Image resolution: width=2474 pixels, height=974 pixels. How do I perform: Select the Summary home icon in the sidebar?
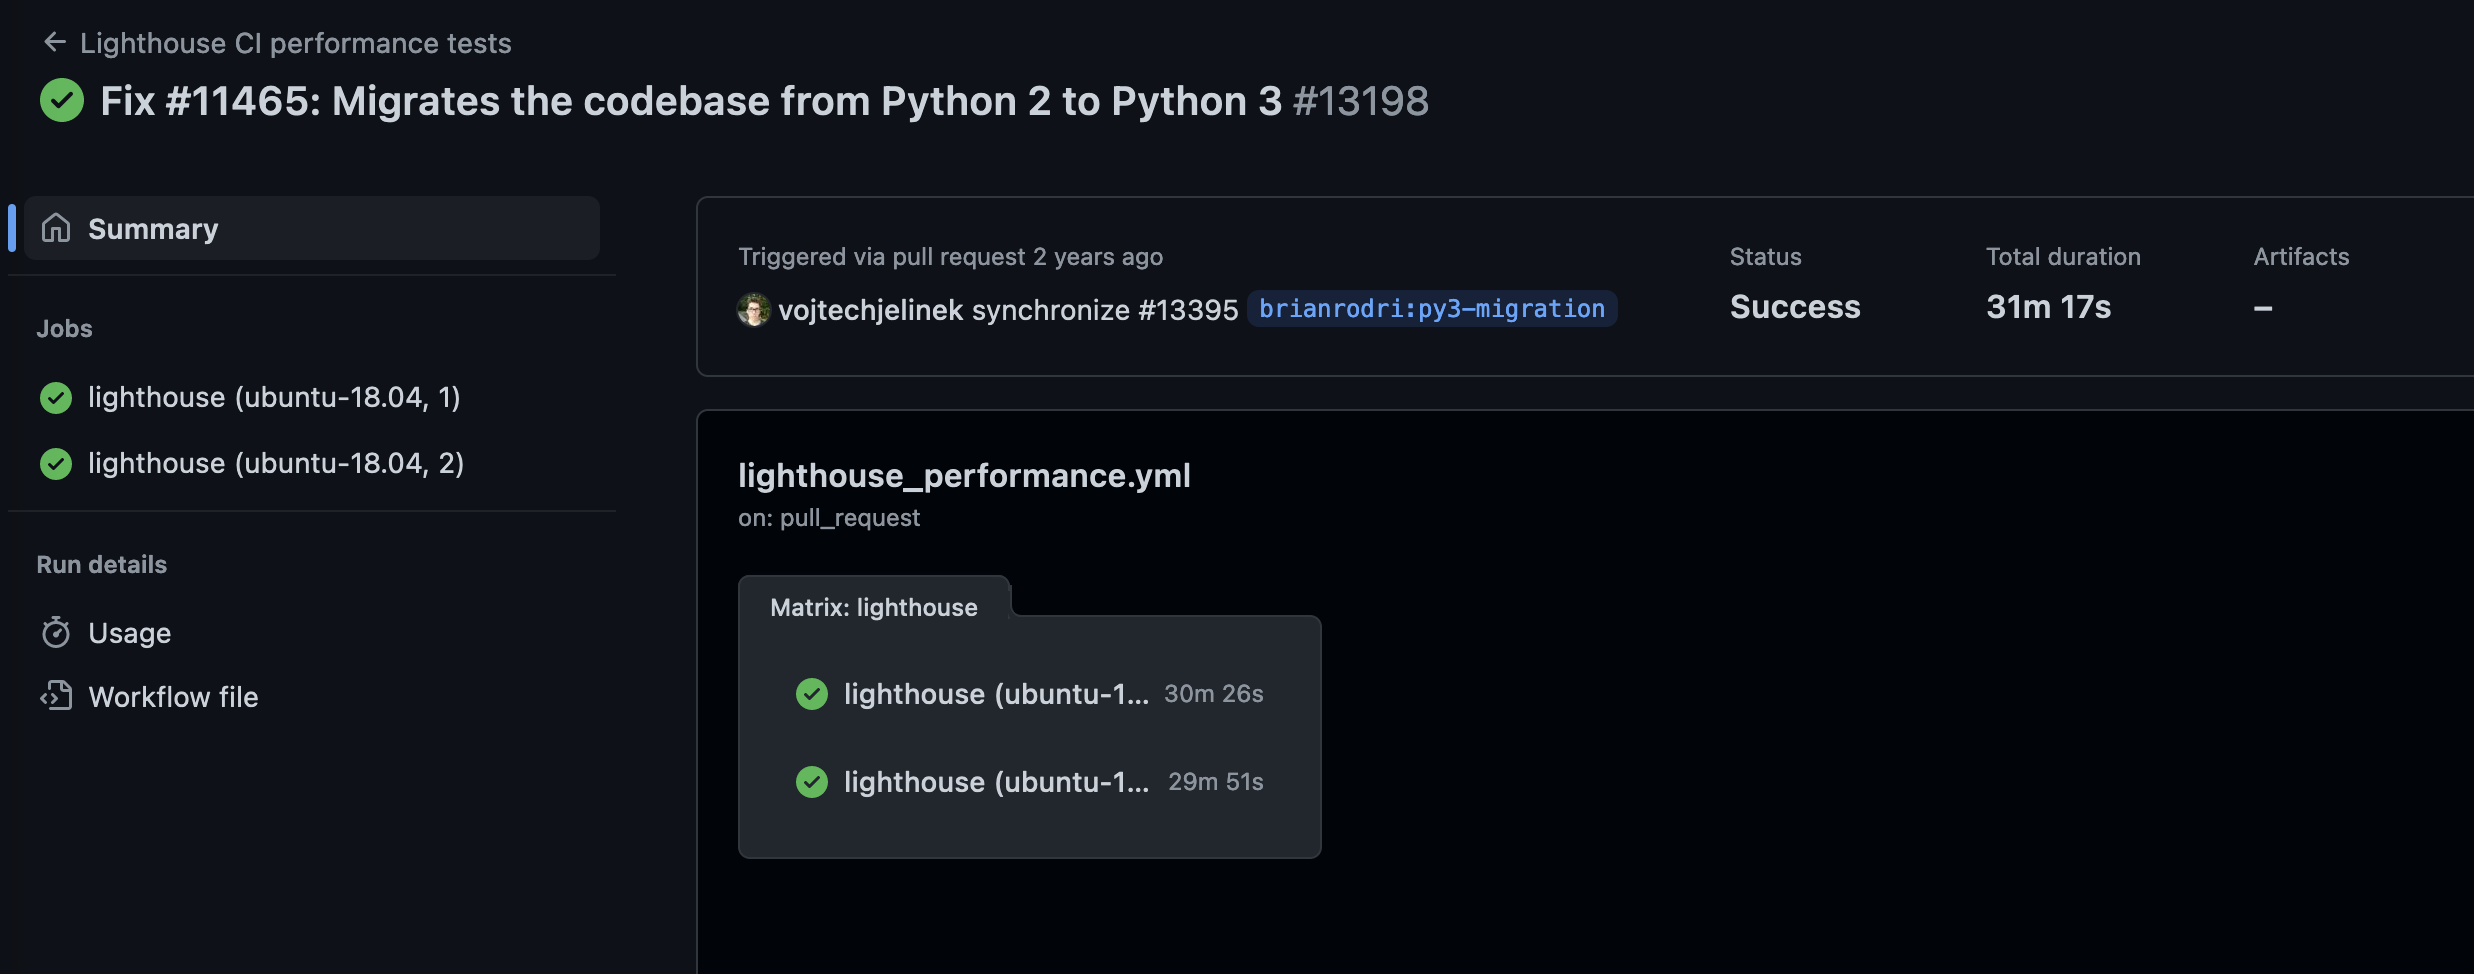pyautogui.click(x=58, y=228)
